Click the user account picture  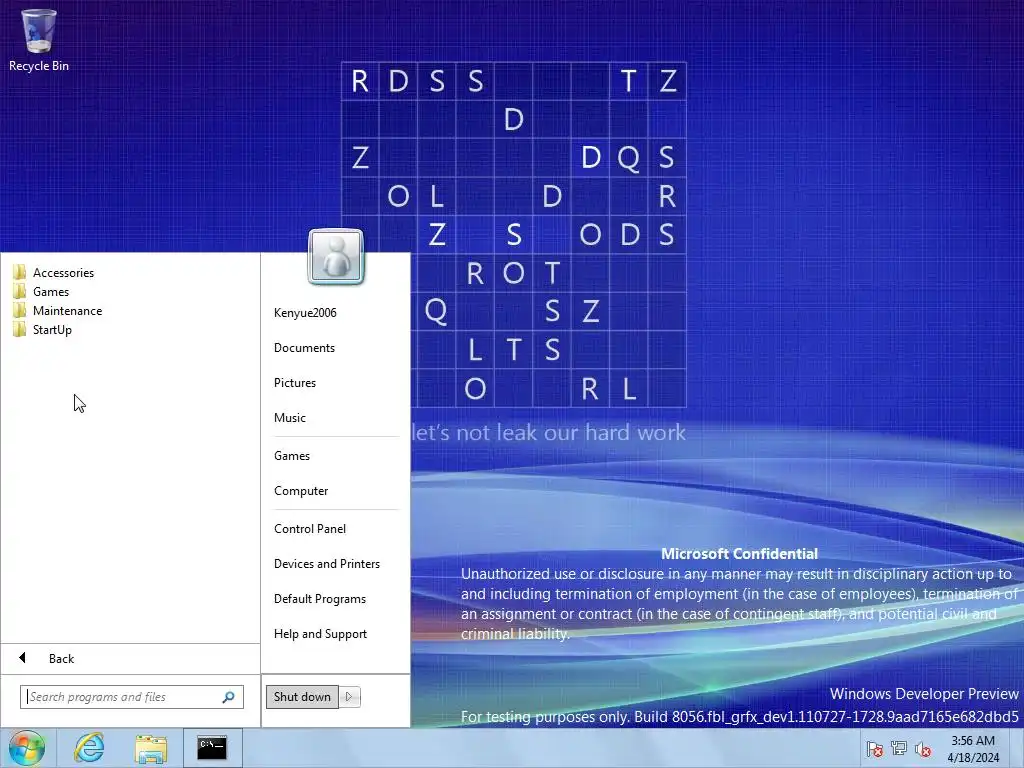(336, 256)
